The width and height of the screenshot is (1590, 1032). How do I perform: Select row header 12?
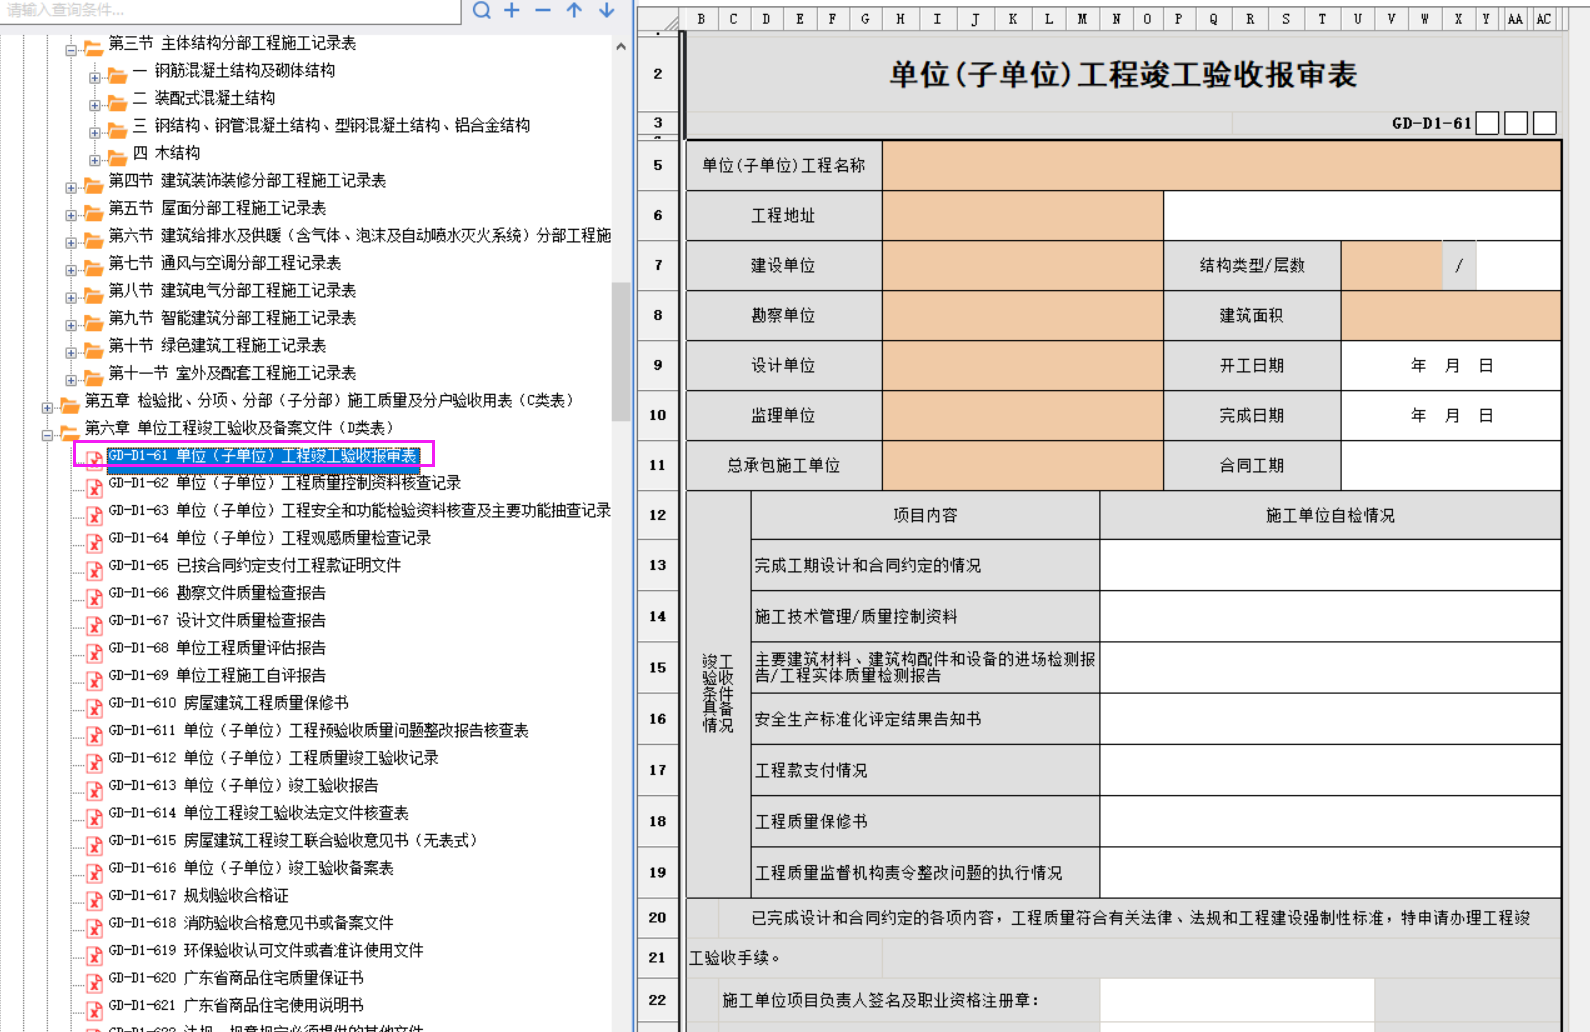657,515
